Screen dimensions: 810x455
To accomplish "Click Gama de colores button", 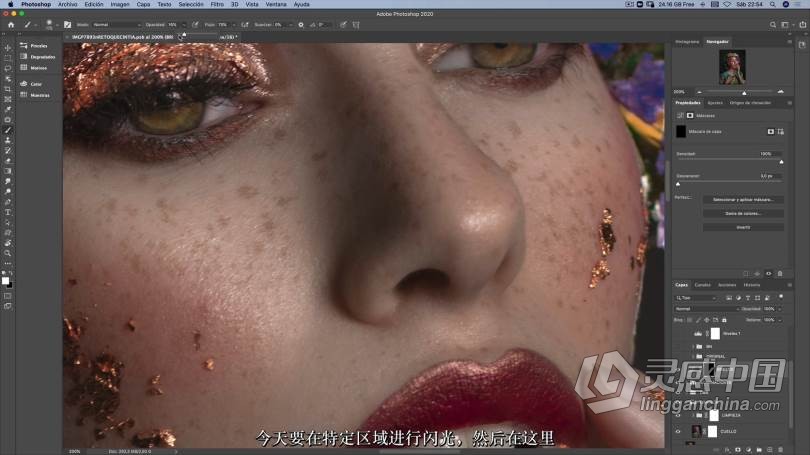I will pos(743,213).
